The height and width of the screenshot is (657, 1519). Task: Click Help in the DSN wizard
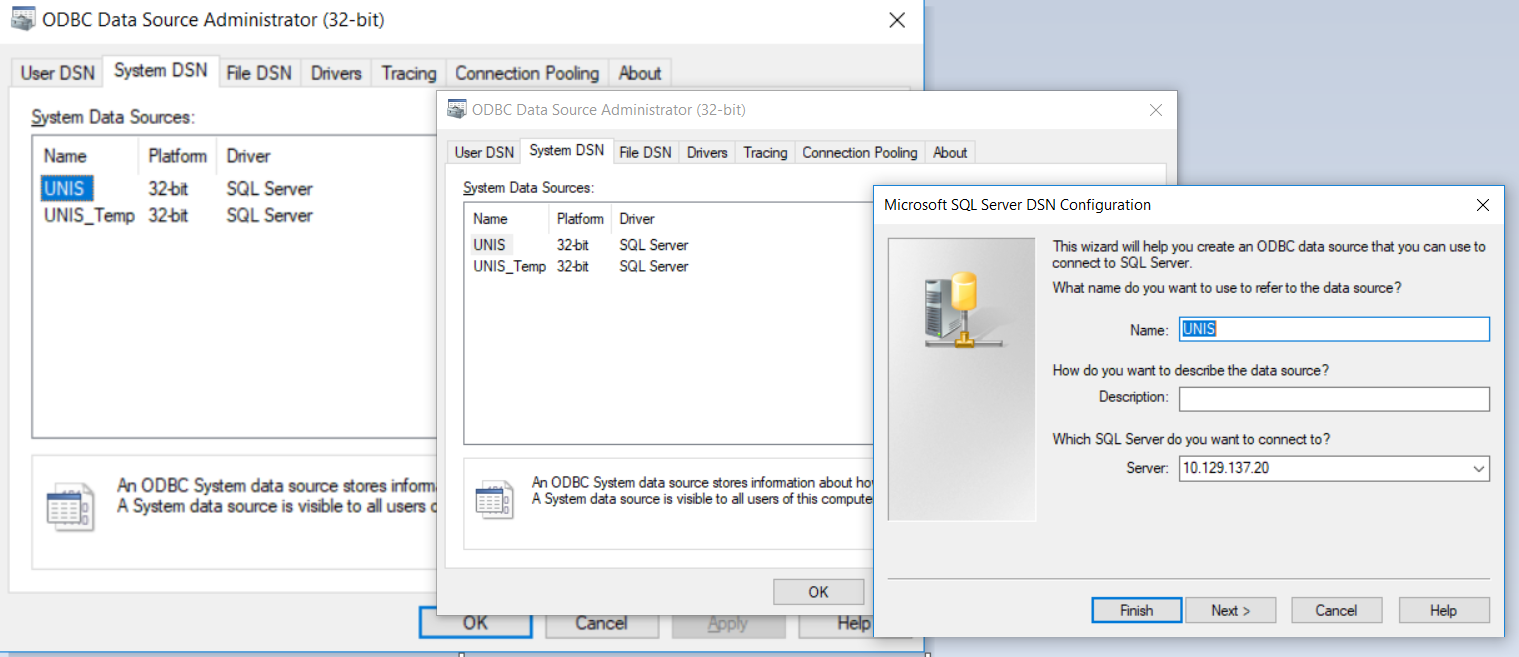coord(1443,610)
